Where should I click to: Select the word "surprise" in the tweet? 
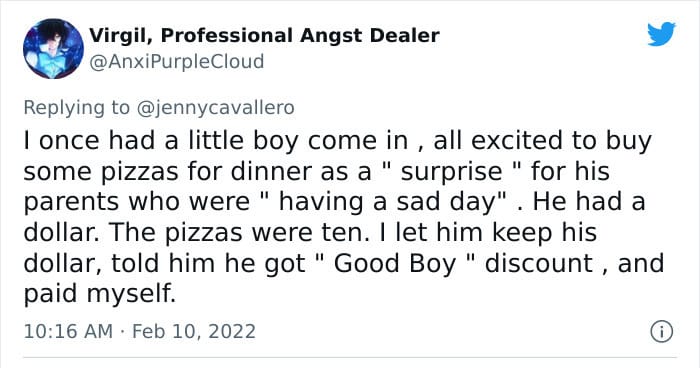pos(451,171)
